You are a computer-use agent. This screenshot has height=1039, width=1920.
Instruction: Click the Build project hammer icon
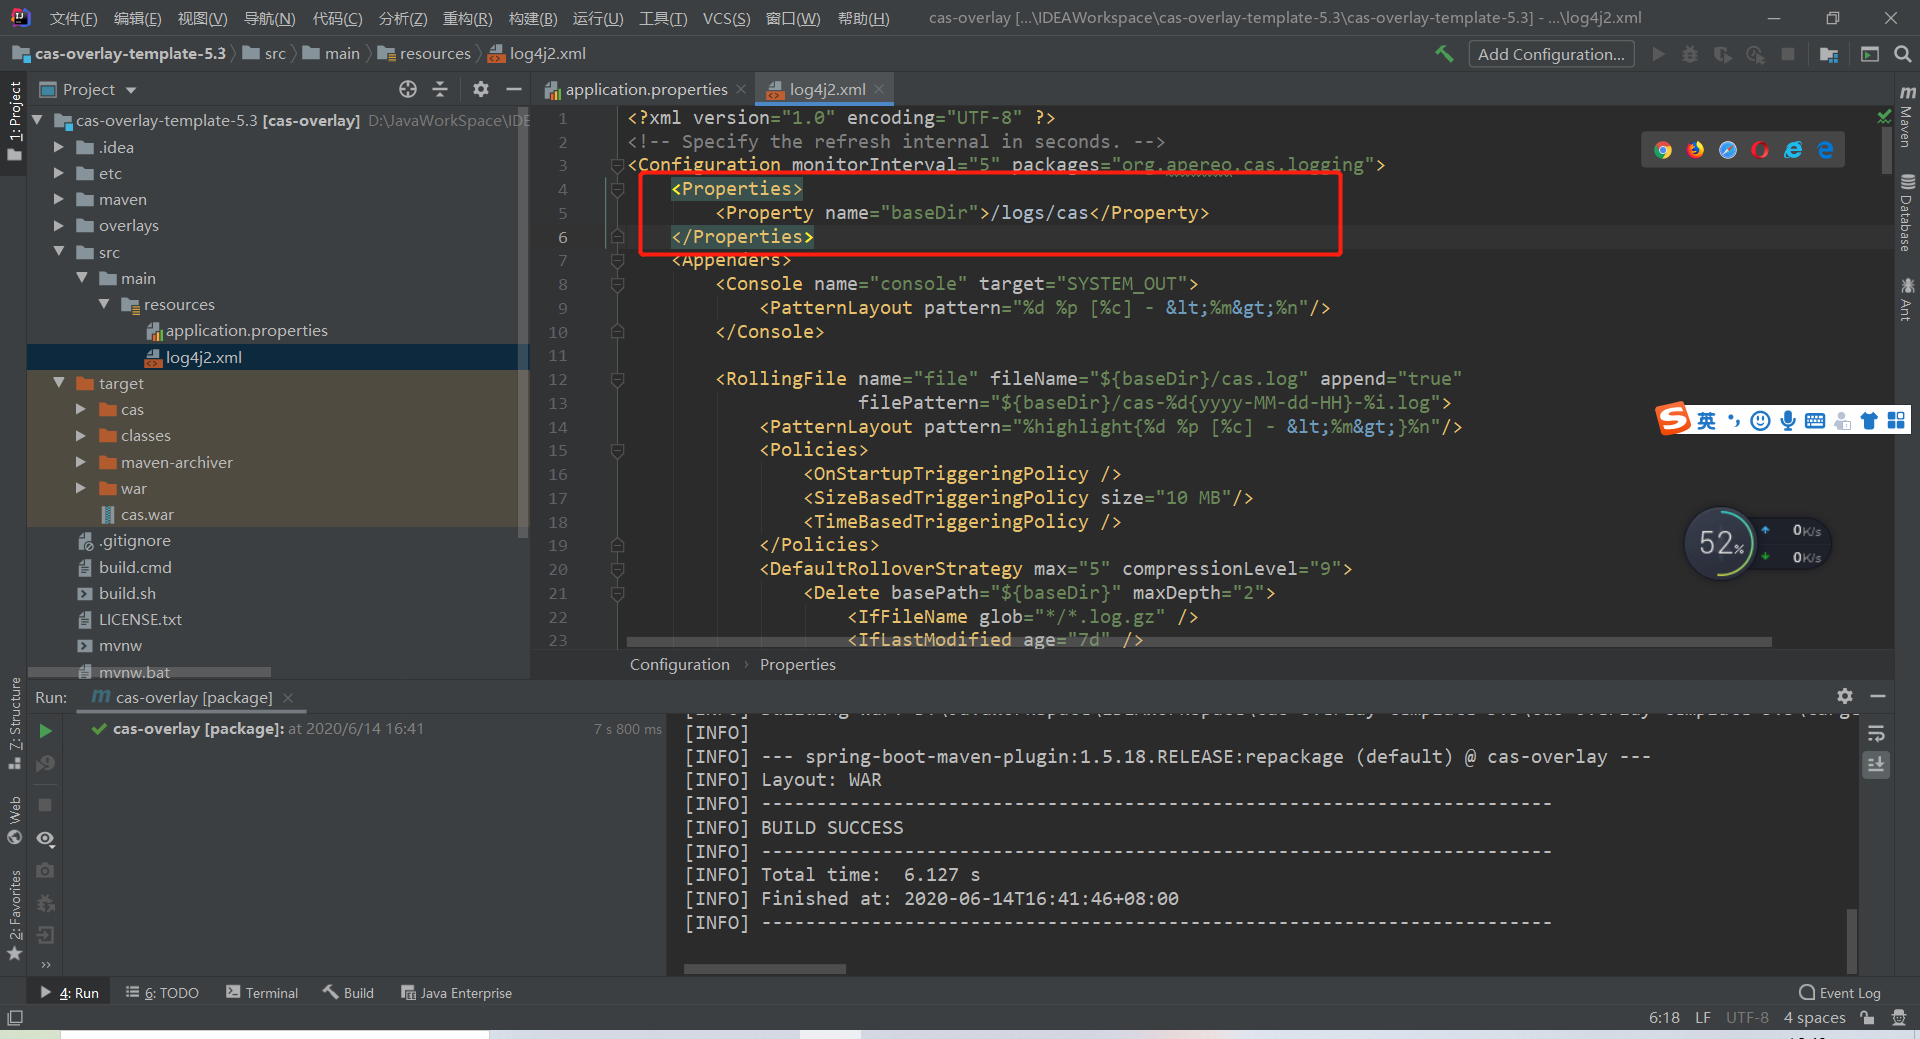1444,54
